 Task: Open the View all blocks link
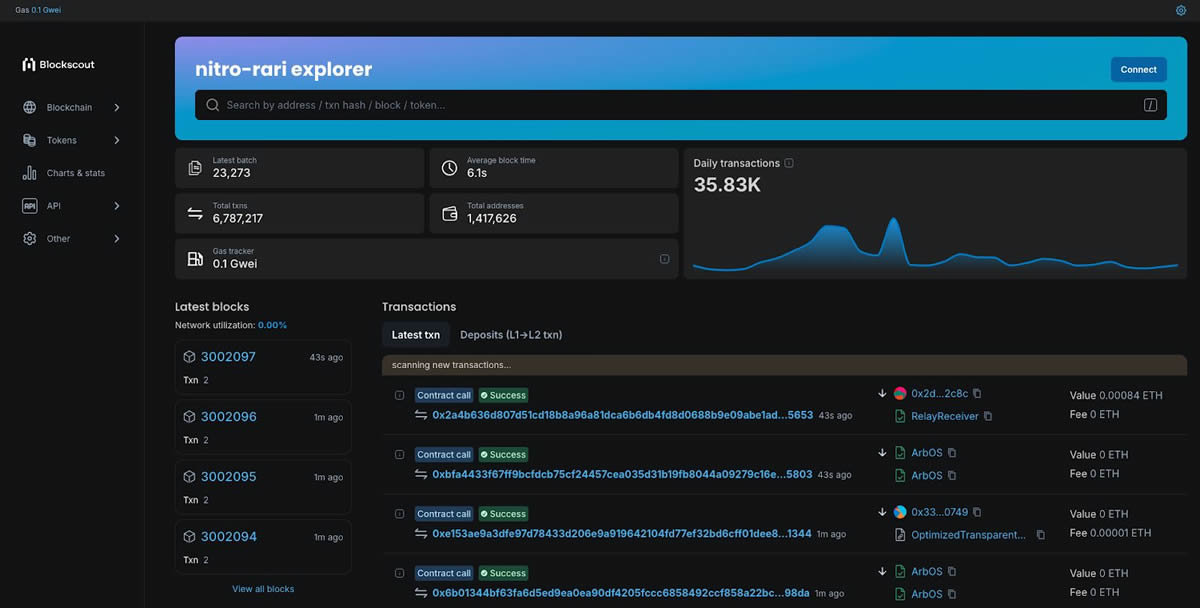click(x=262, y=589)
